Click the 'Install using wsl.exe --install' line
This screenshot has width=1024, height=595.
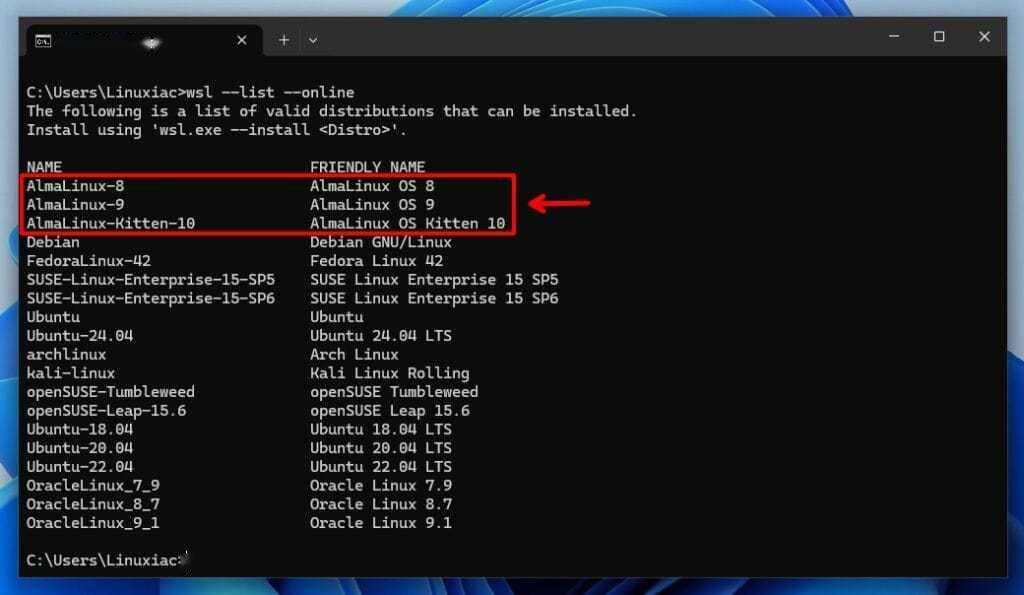(217, 130)
